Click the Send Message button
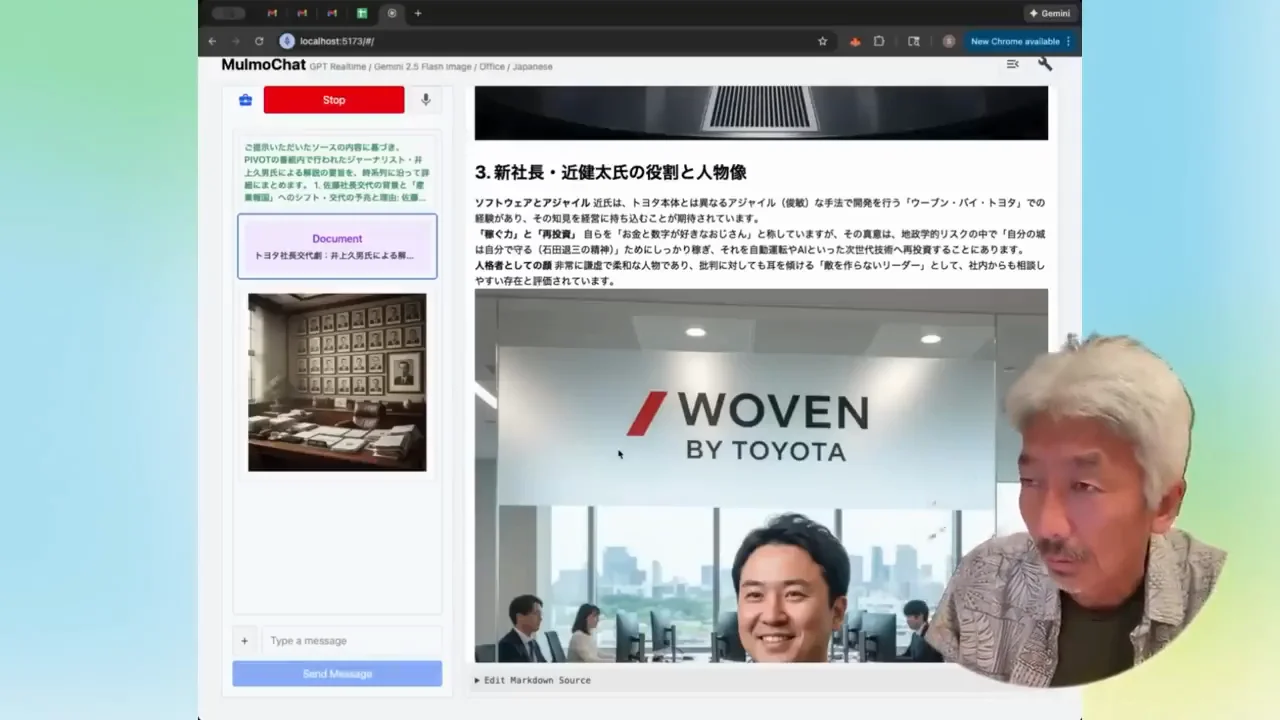 pos(337,674)
